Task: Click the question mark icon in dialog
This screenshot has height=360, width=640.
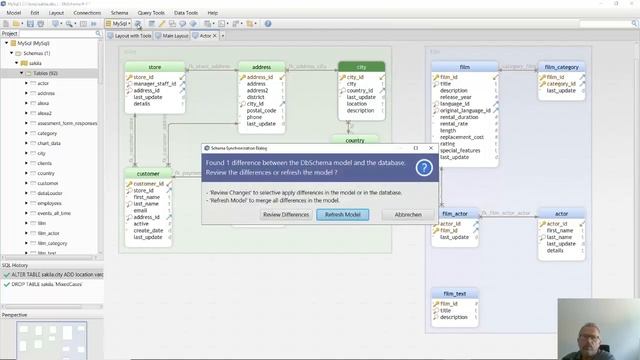Action: (x=424, y=168)
